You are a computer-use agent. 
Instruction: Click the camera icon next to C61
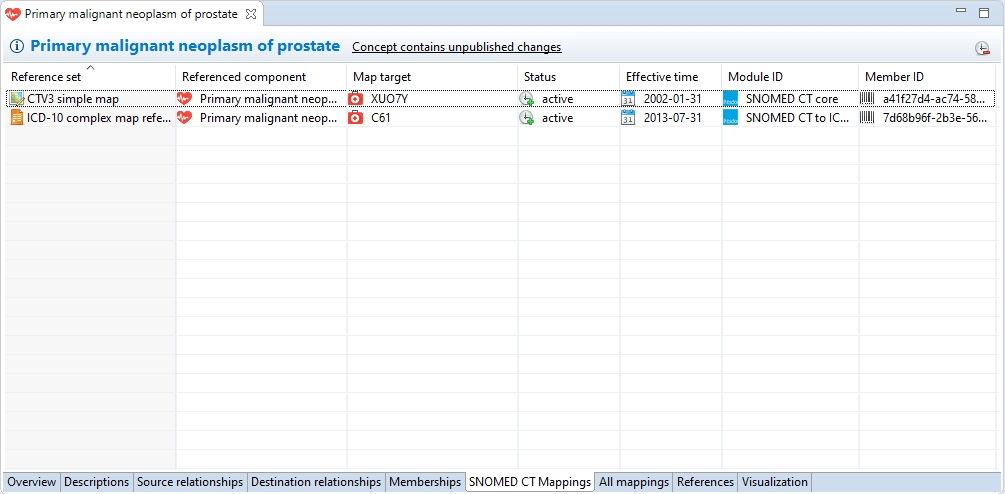[x=356, y=118]
